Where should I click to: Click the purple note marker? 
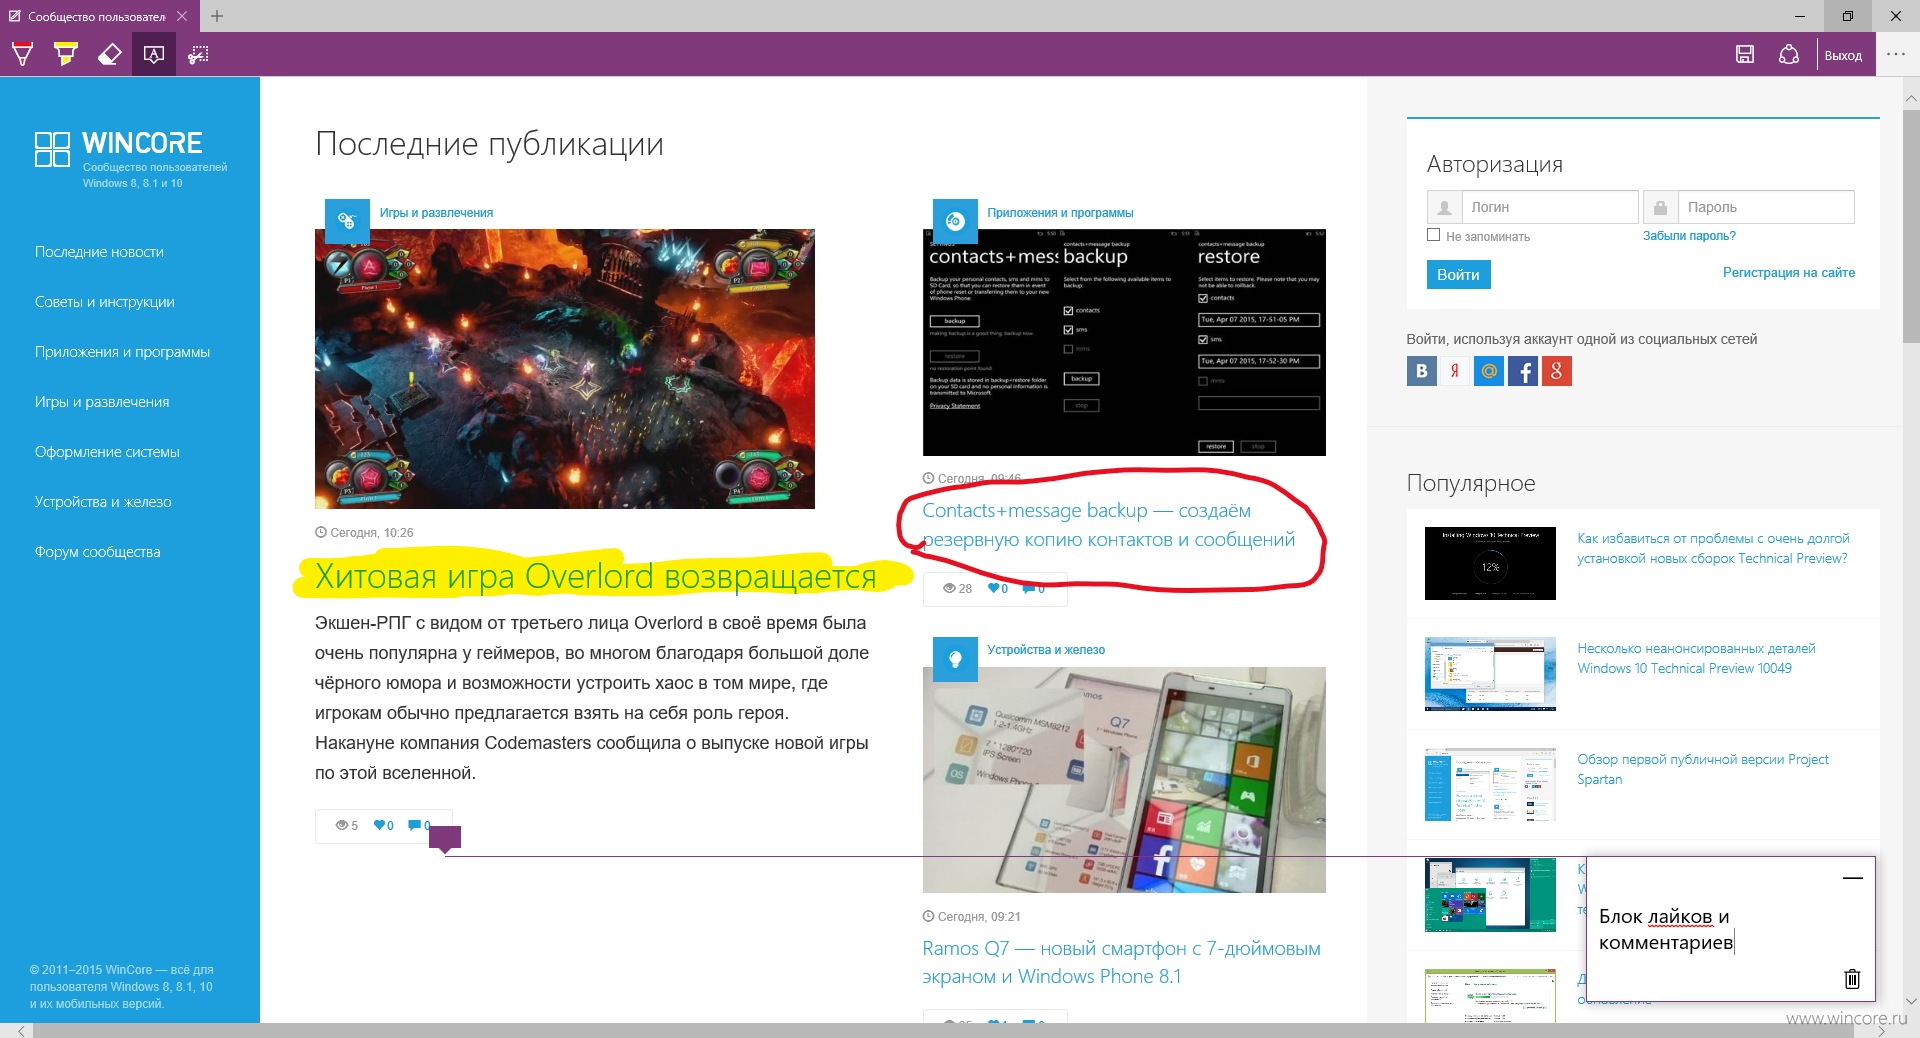445,839
